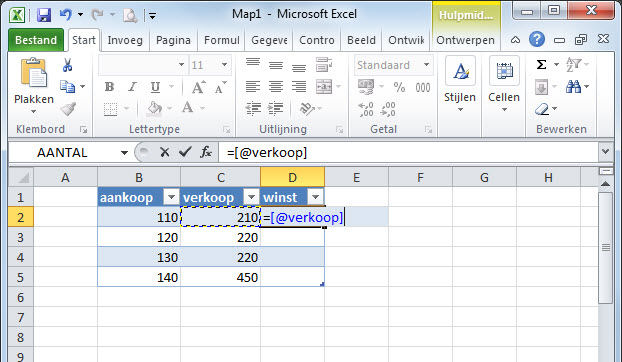Viewport: 622px width, 362px height.
Task: Align text to top of cell
Action: (x=253, y=64)
